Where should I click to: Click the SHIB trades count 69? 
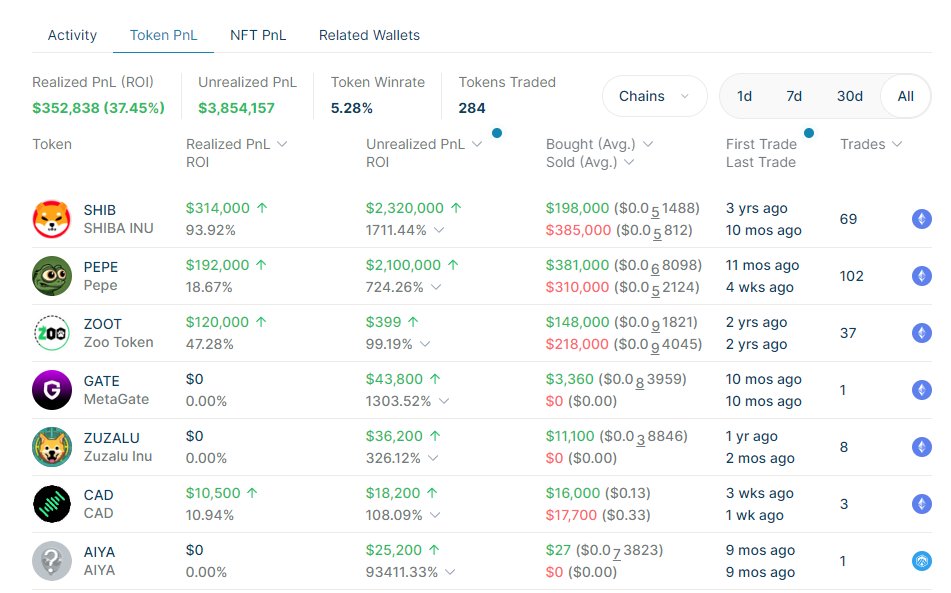(x=849, y=219)
